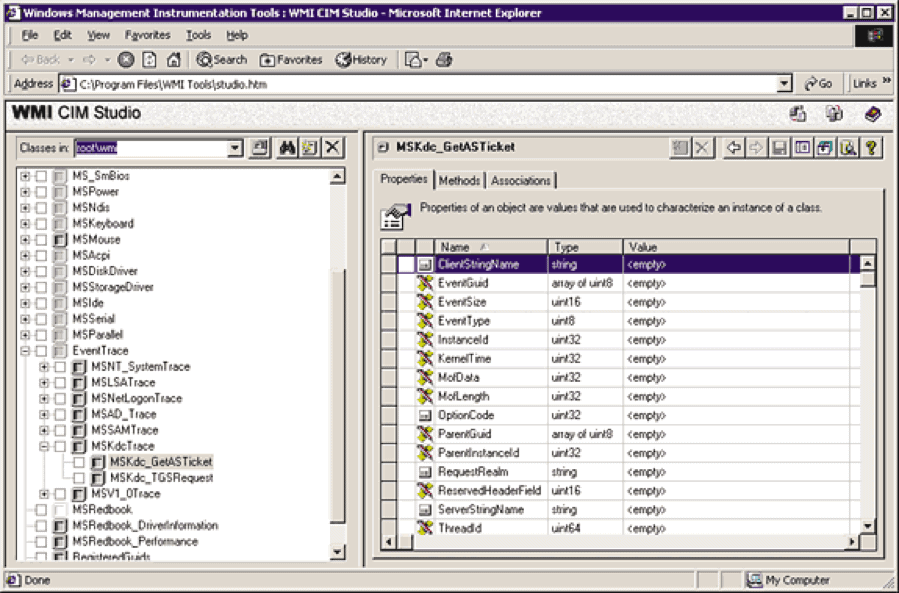Tick the MSSAMTrace checkbox
The width and height of the screenshot is (899, 593).
tap(60, 430)
